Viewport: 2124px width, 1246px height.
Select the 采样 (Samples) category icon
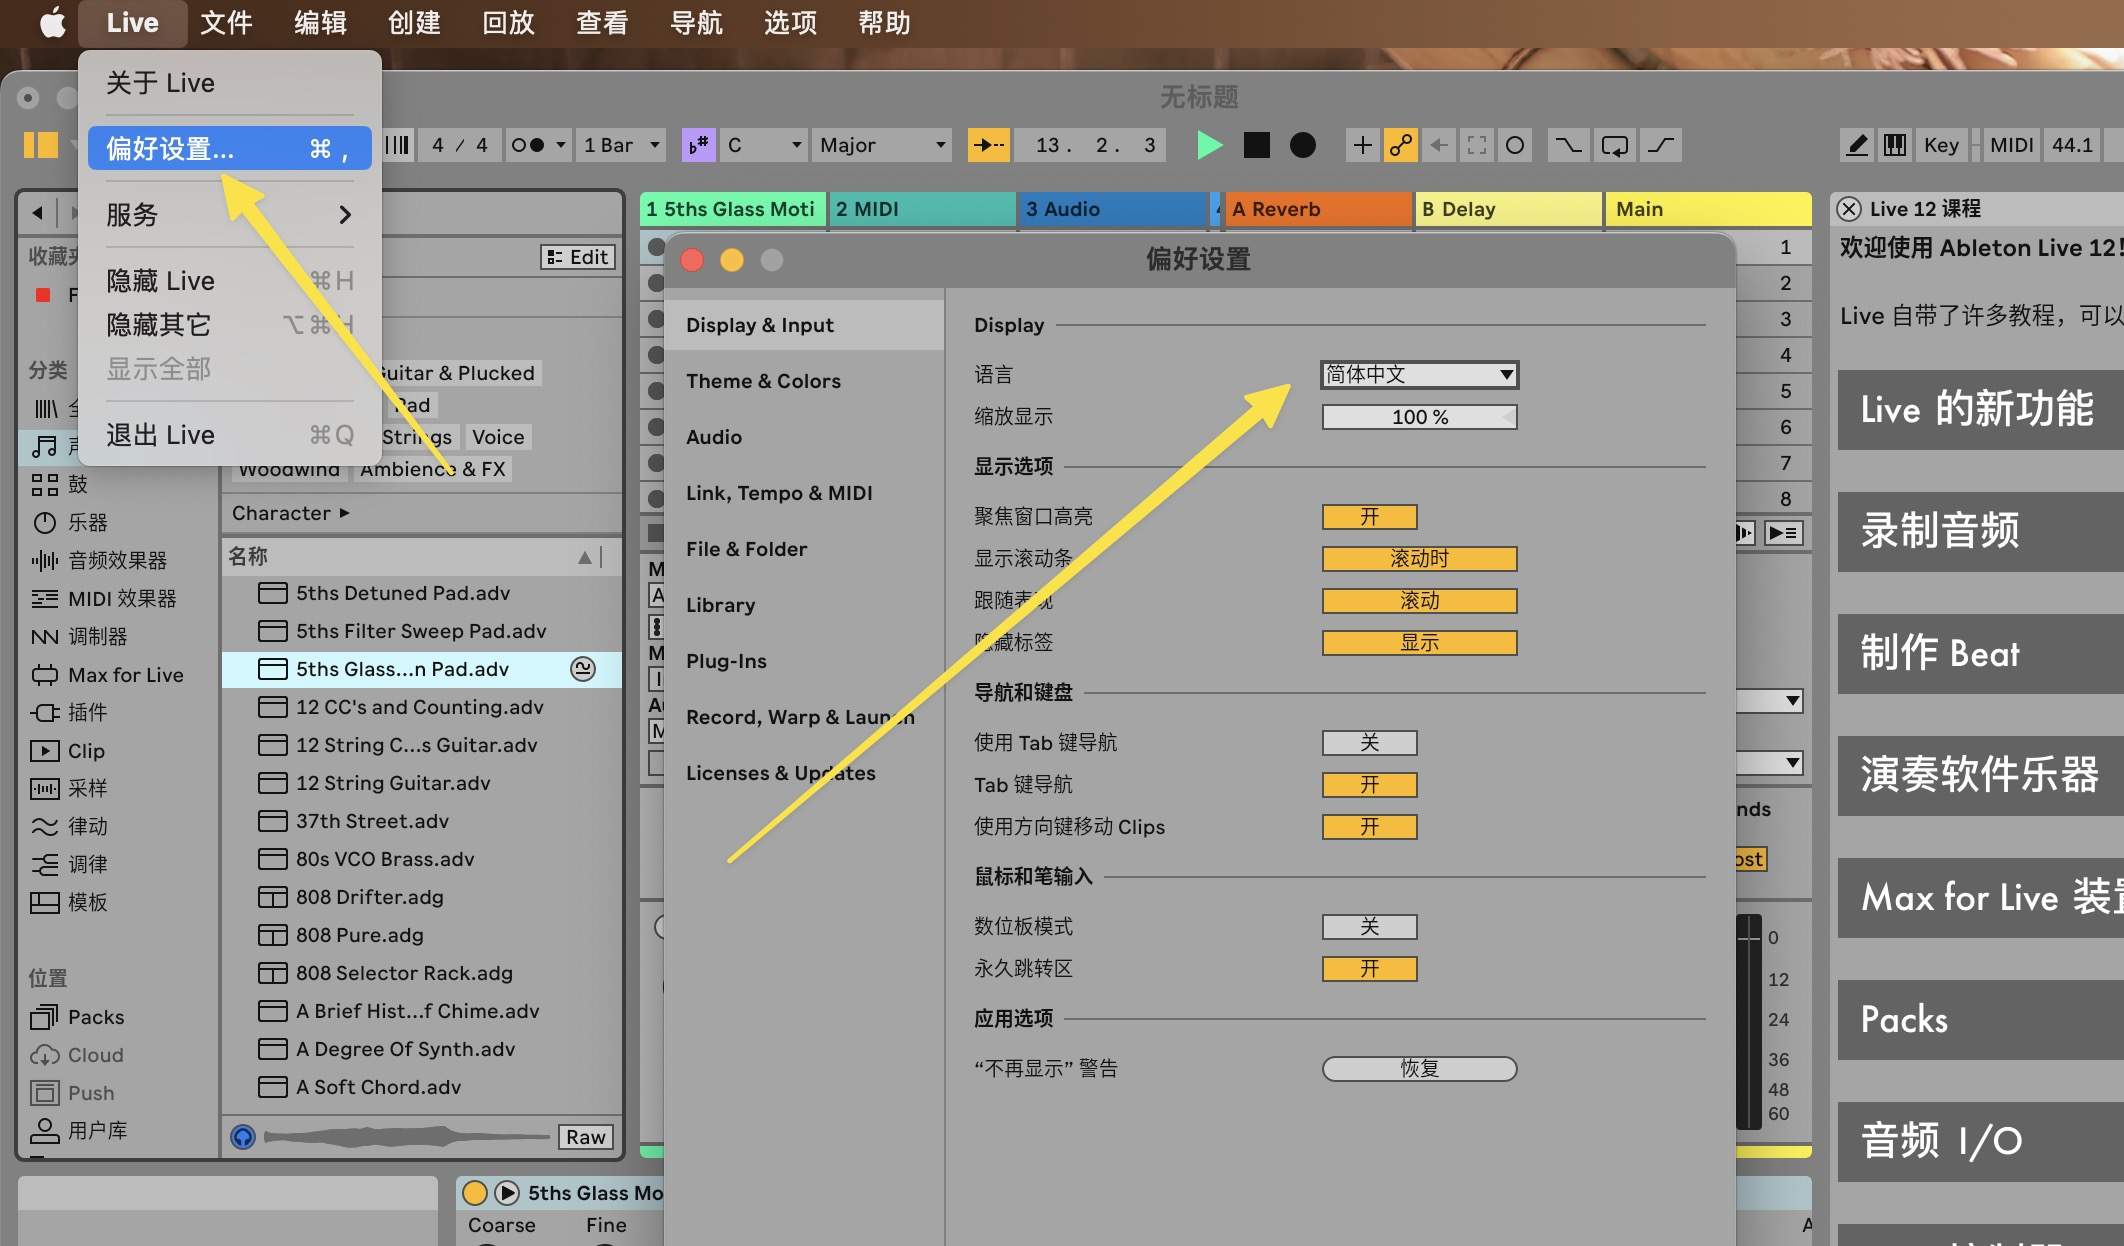point(86,788)
